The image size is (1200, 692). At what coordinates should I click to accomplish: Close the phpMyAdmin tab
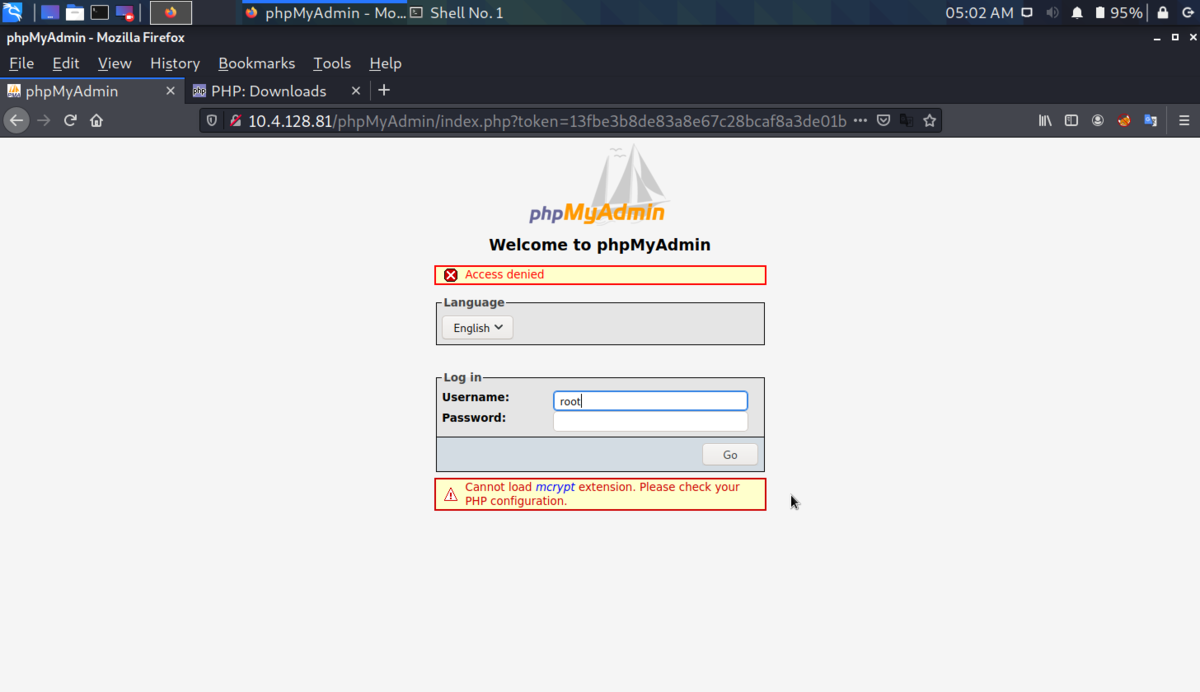170,90
